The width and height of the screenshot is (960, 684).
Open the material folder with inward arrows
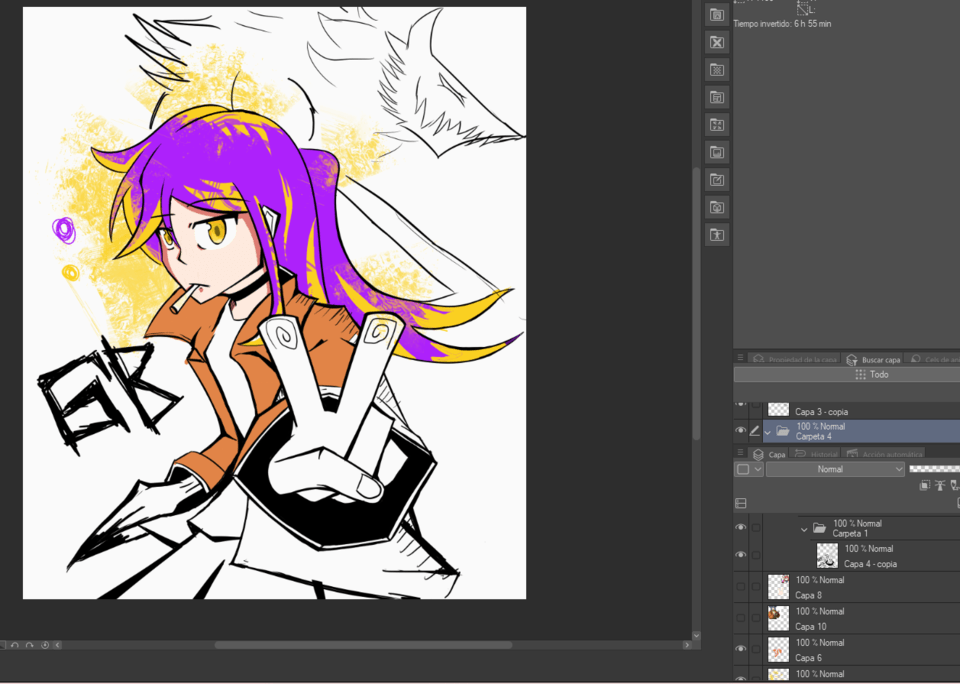pyautogui.click(x=717, y=125)
